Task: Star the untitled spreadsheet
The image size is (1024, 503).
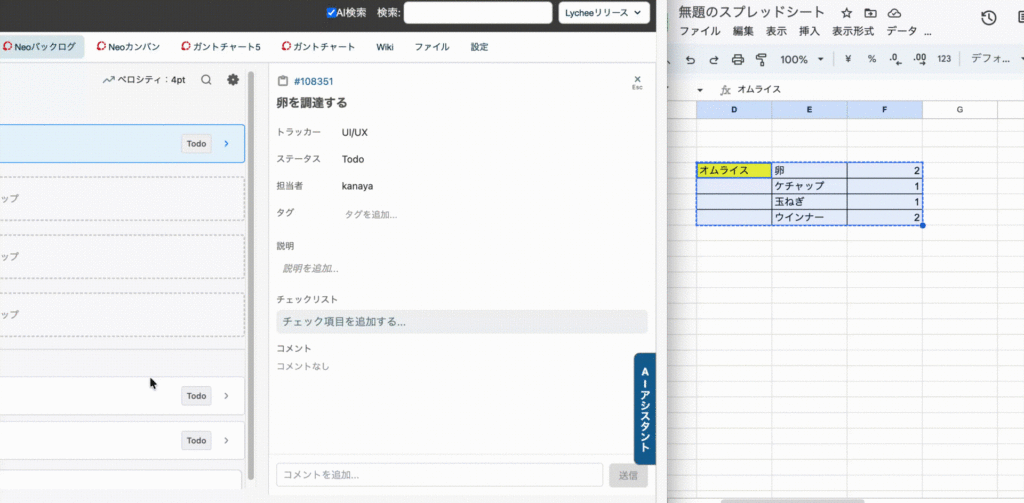Action: tap(846, 13)
